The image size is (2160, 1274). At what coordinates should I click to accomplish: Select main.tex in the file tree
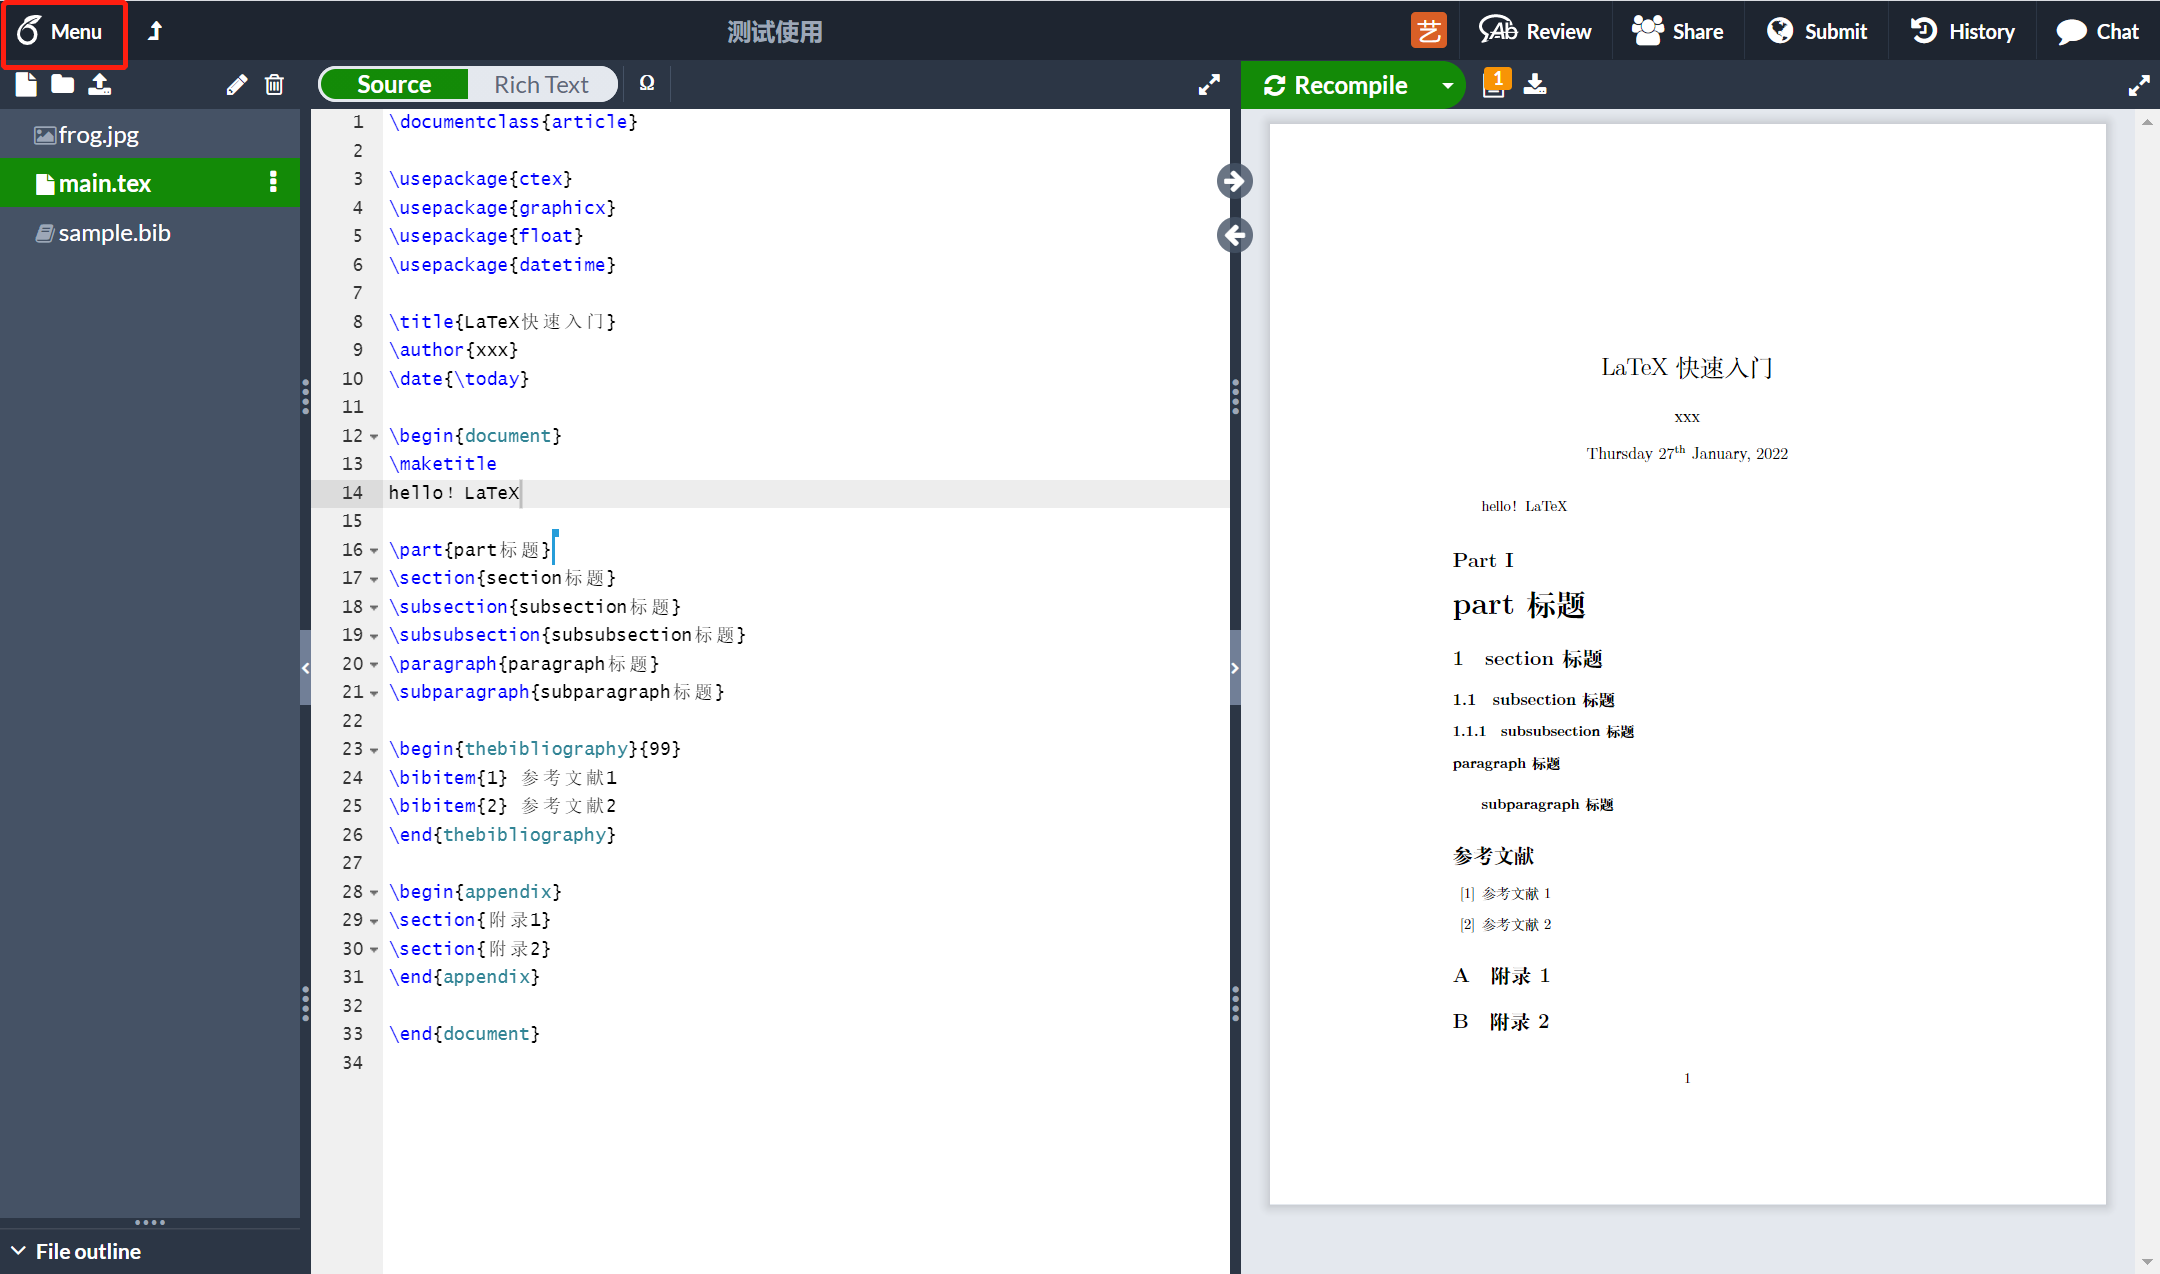pyautogui.click(x=103, y=183)
